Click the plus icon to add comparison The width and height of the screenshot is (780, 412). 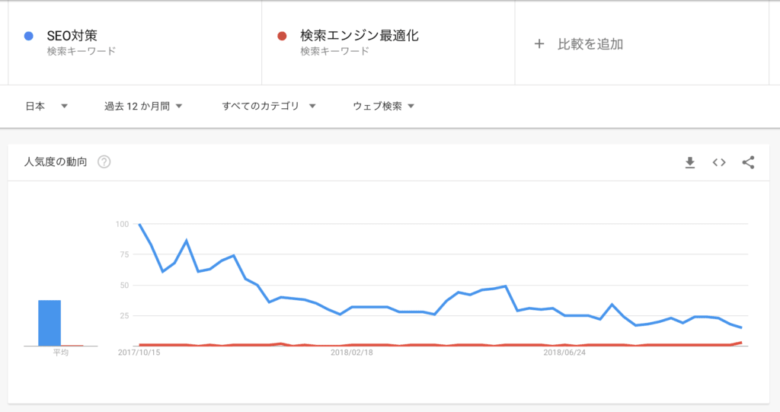(539, 44)
